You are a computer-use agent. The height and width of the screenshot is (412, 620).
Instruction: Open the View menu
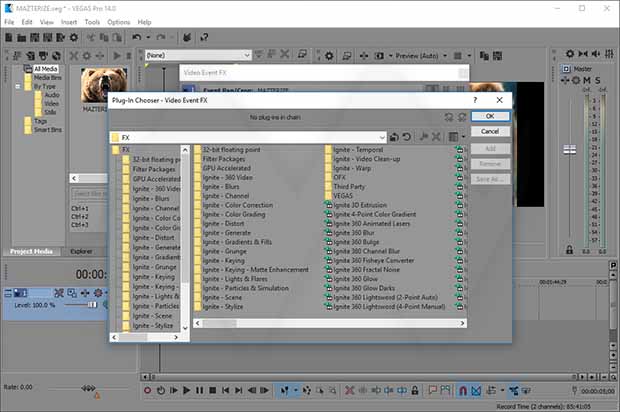coord(47,22)
